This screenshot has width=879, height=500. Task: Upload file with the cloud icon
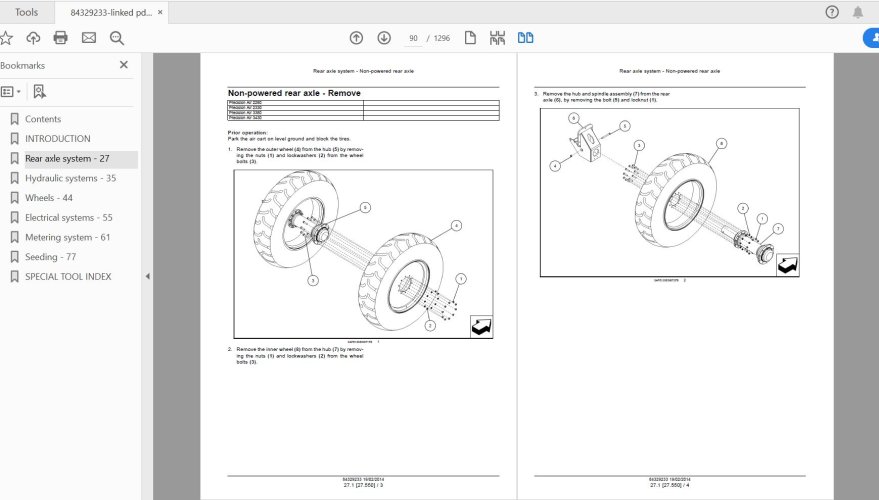[x=33, y=38]
